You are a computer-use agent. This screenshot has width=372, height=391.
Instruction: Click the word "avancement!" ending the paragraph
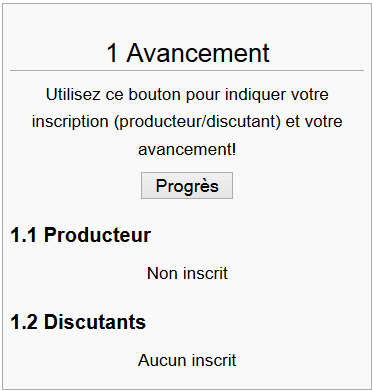pos(187,150)
